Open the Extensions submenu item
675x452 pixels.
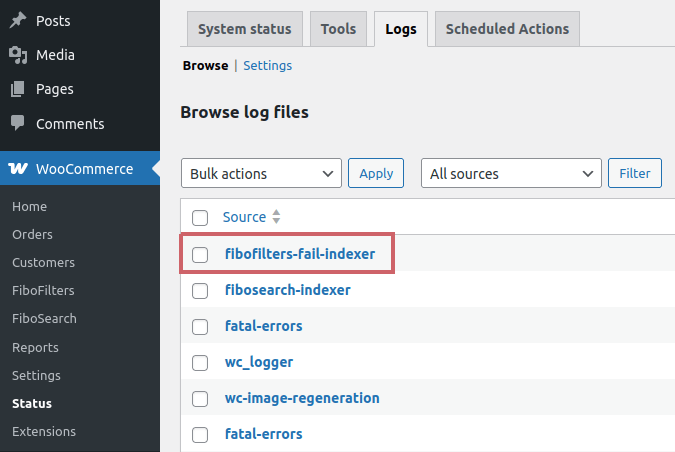pyautogui.click(x=44, y=431)
